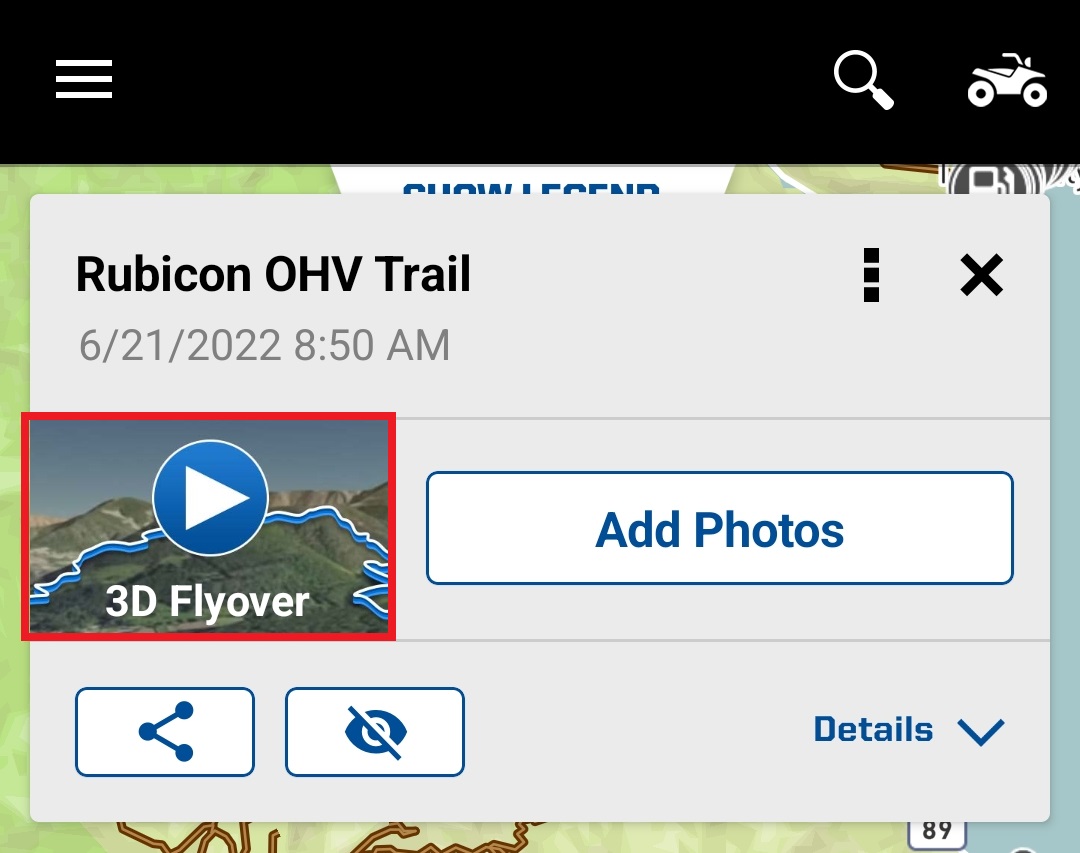Close the Rubicon OHV Trail card
Viewport: 1080px width, 853px height.
982,275
